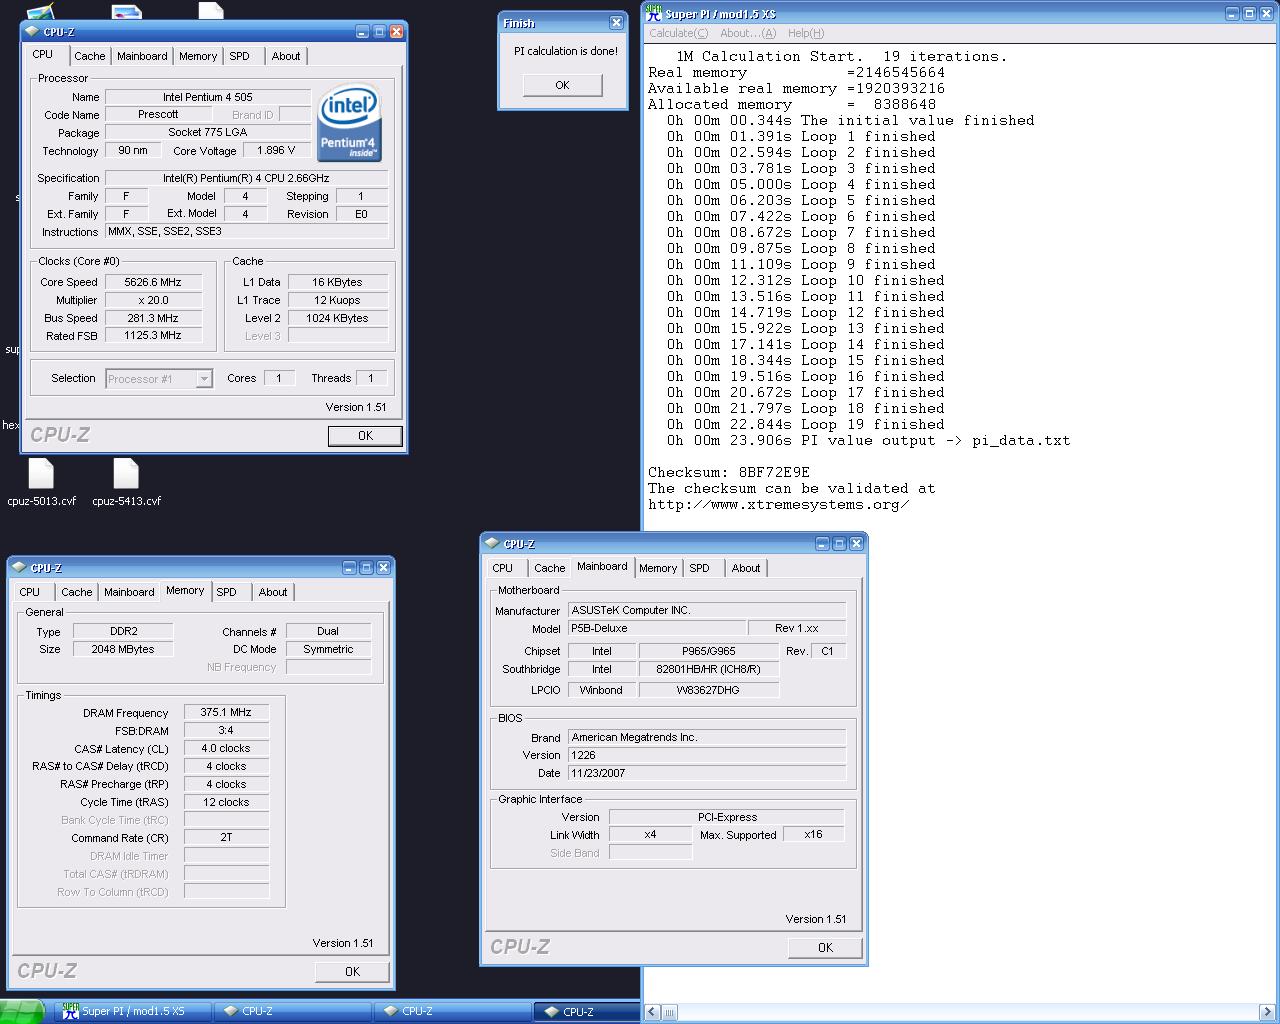Switch to SPD tab in Memory window

227,592
